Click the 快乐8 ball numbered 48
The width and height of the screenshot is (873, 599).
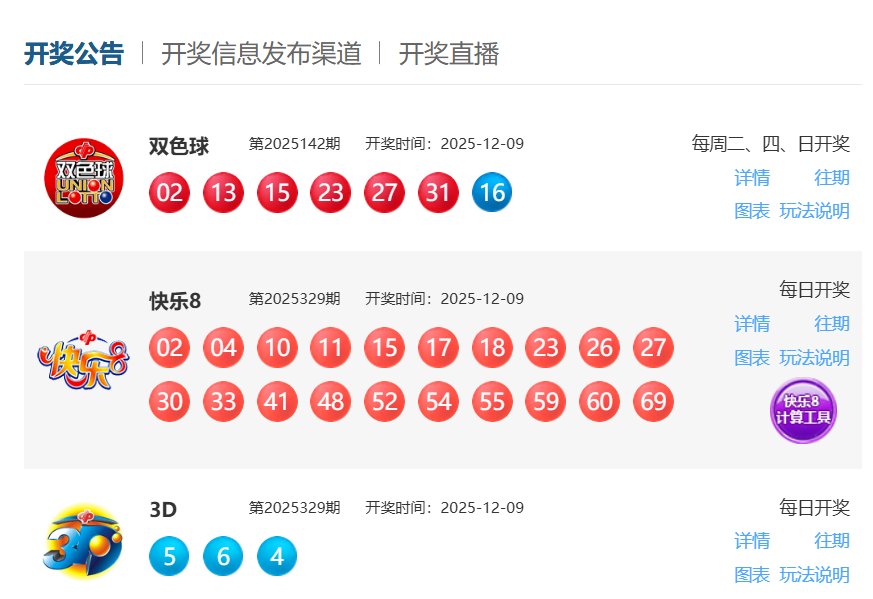point(331,401)
